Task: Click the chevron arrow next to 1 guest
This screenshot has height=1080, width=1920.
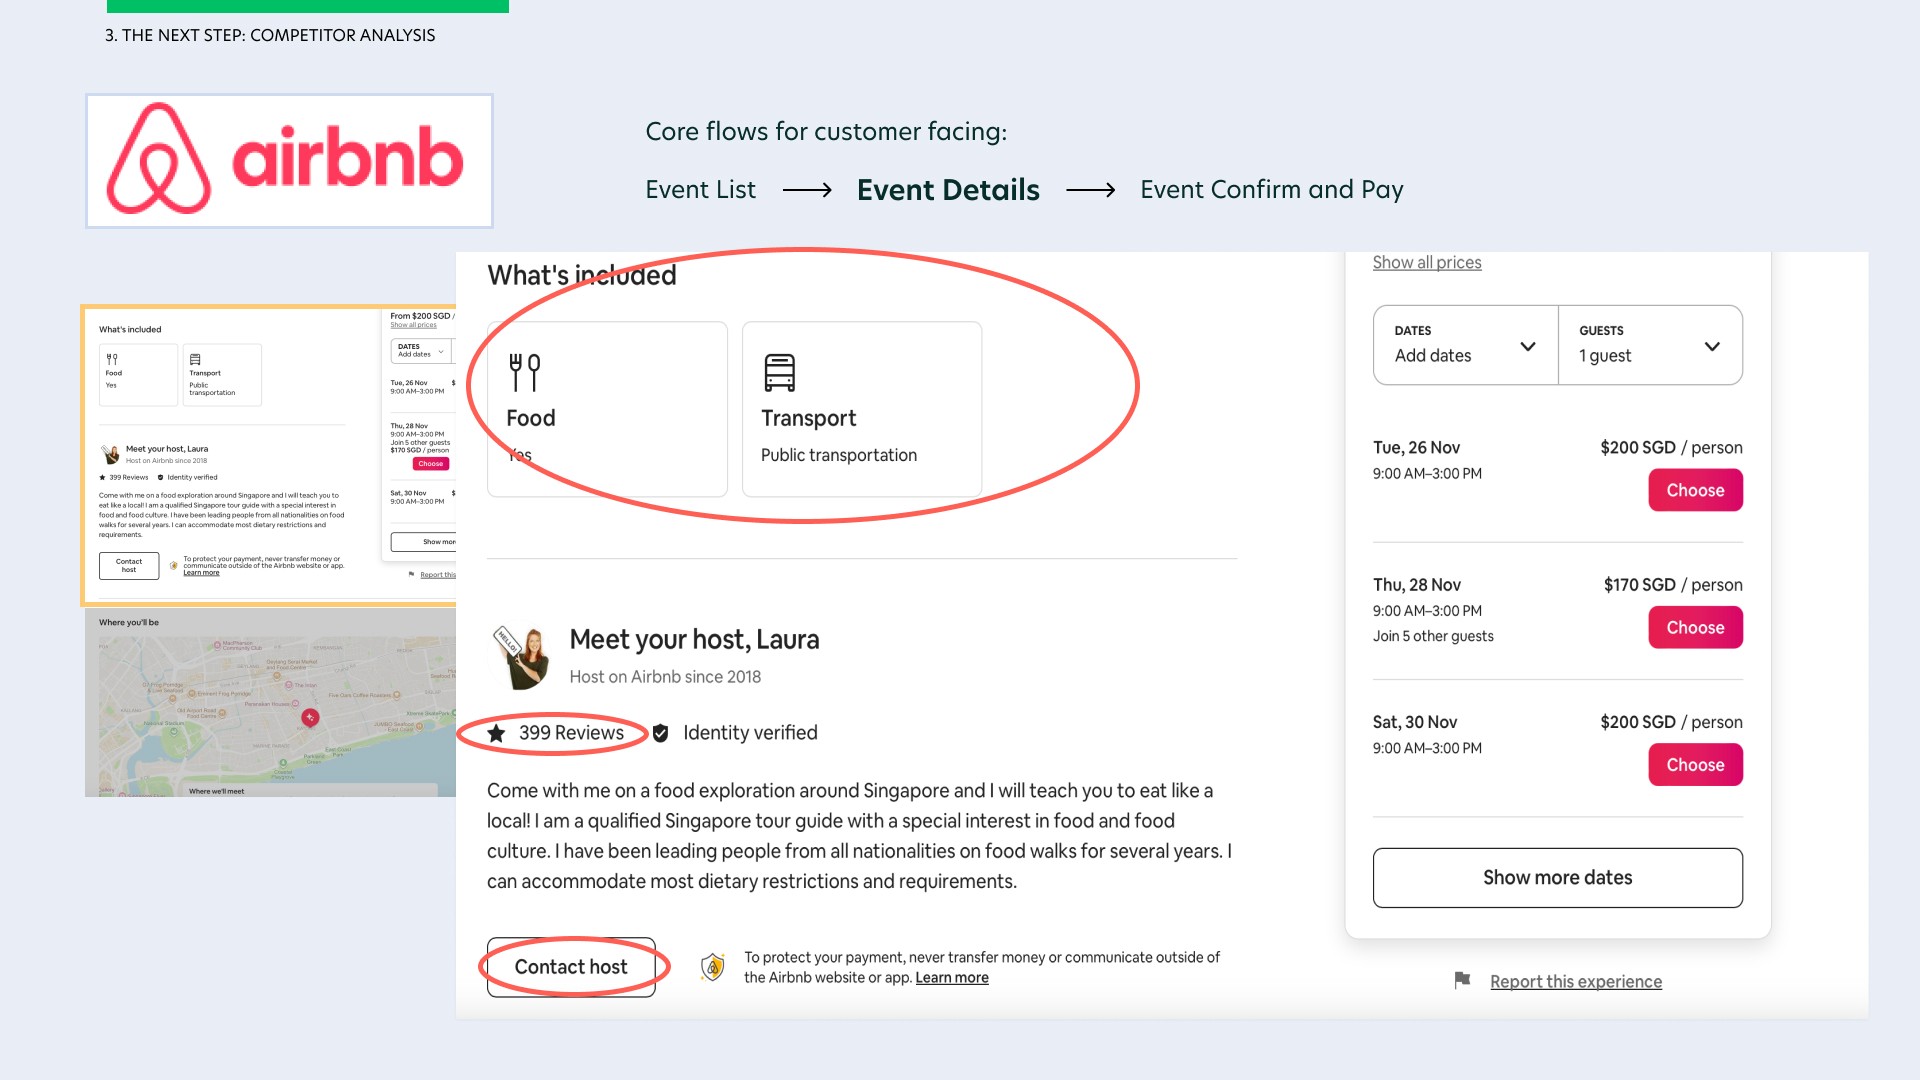Action: point(1712,346)
